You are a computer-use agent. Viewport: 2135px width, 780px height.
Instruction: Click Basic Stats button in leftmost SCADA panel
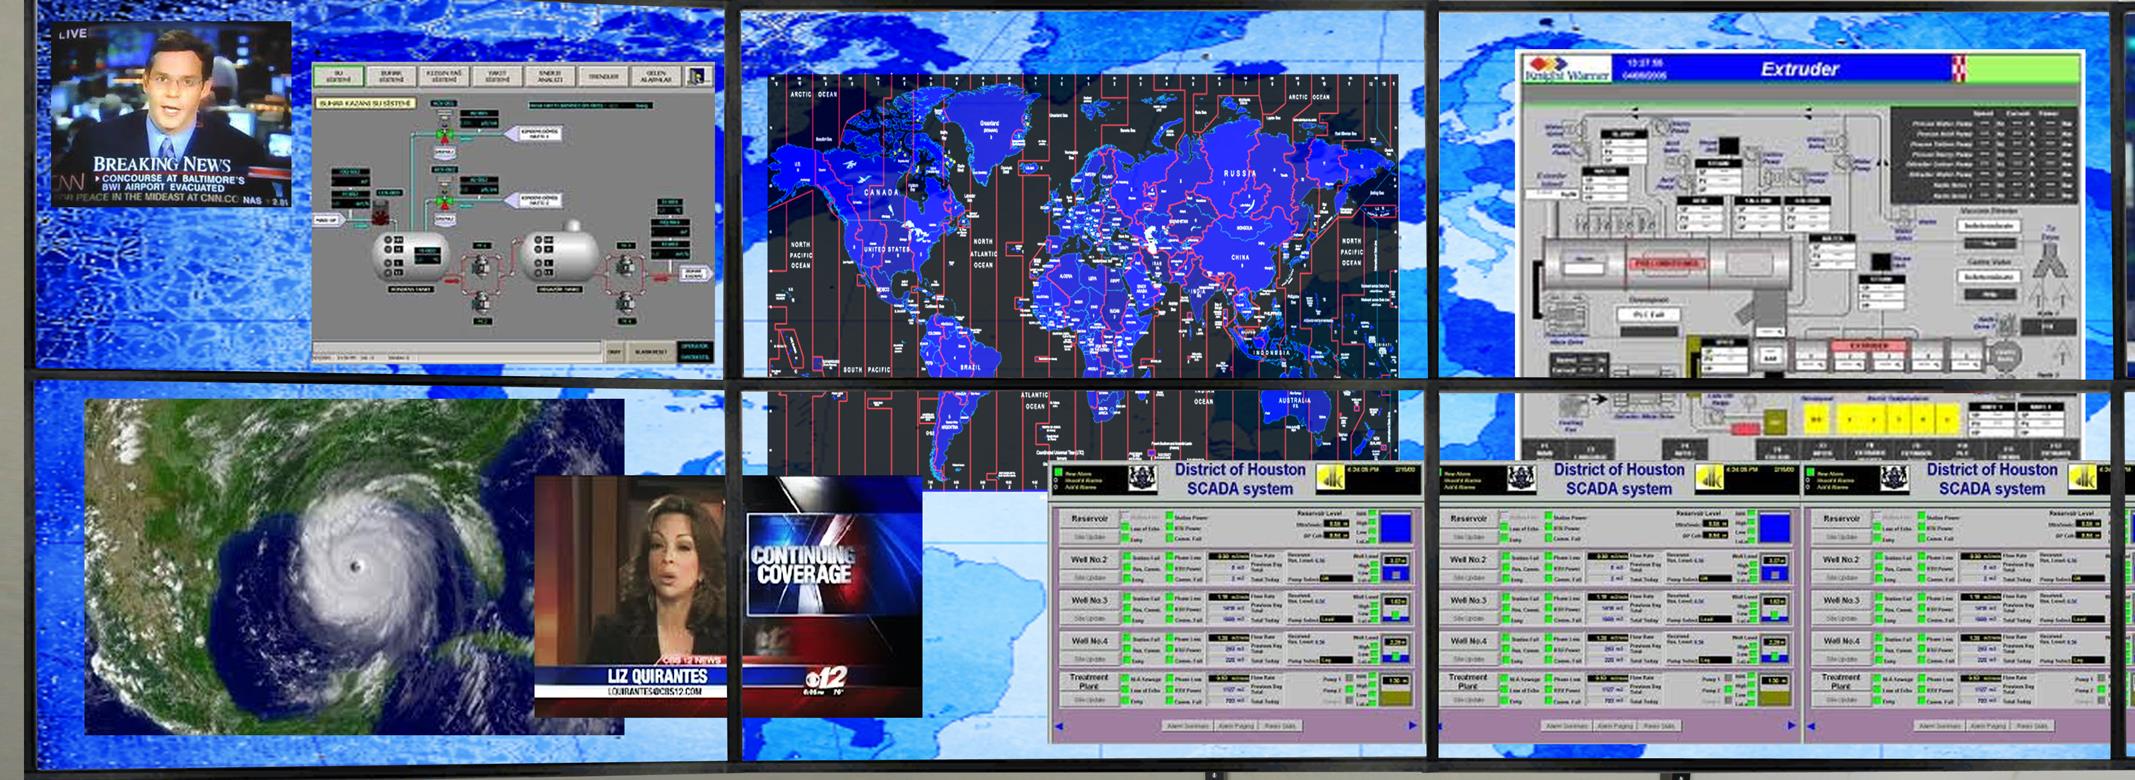pos(1280,726)
